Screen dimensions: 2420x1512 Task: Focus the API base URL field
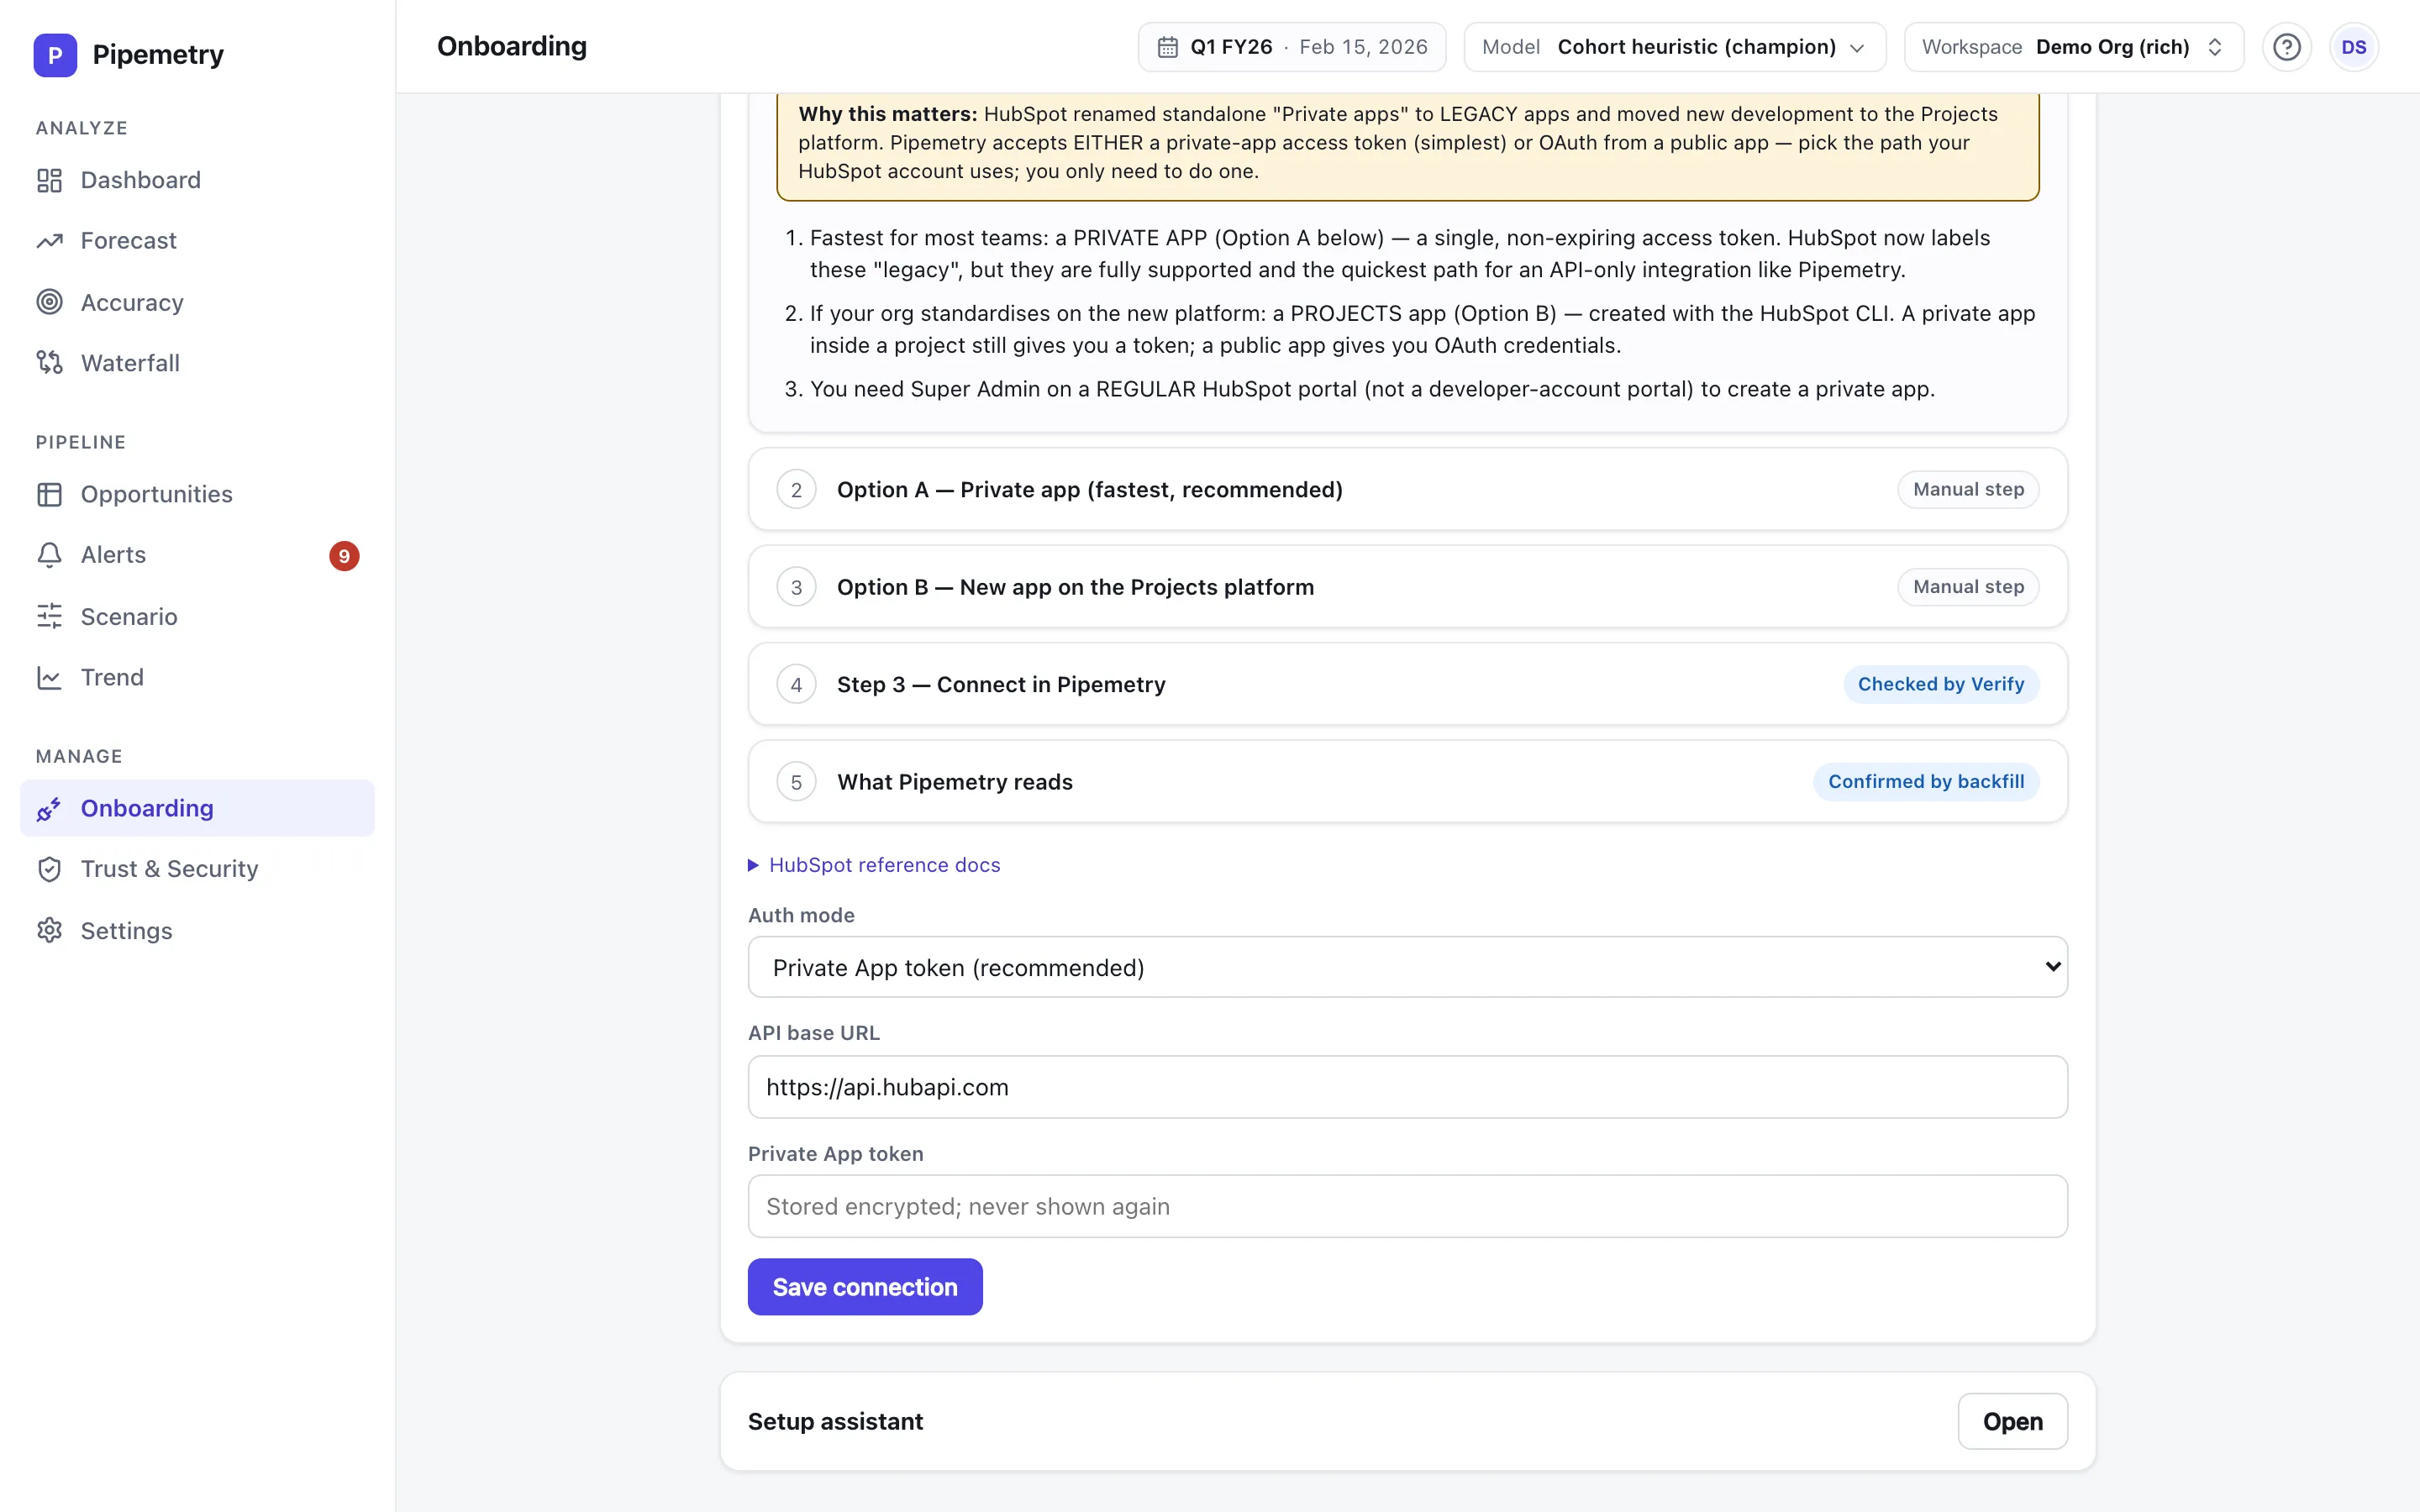click(x=1407, y=1087)
